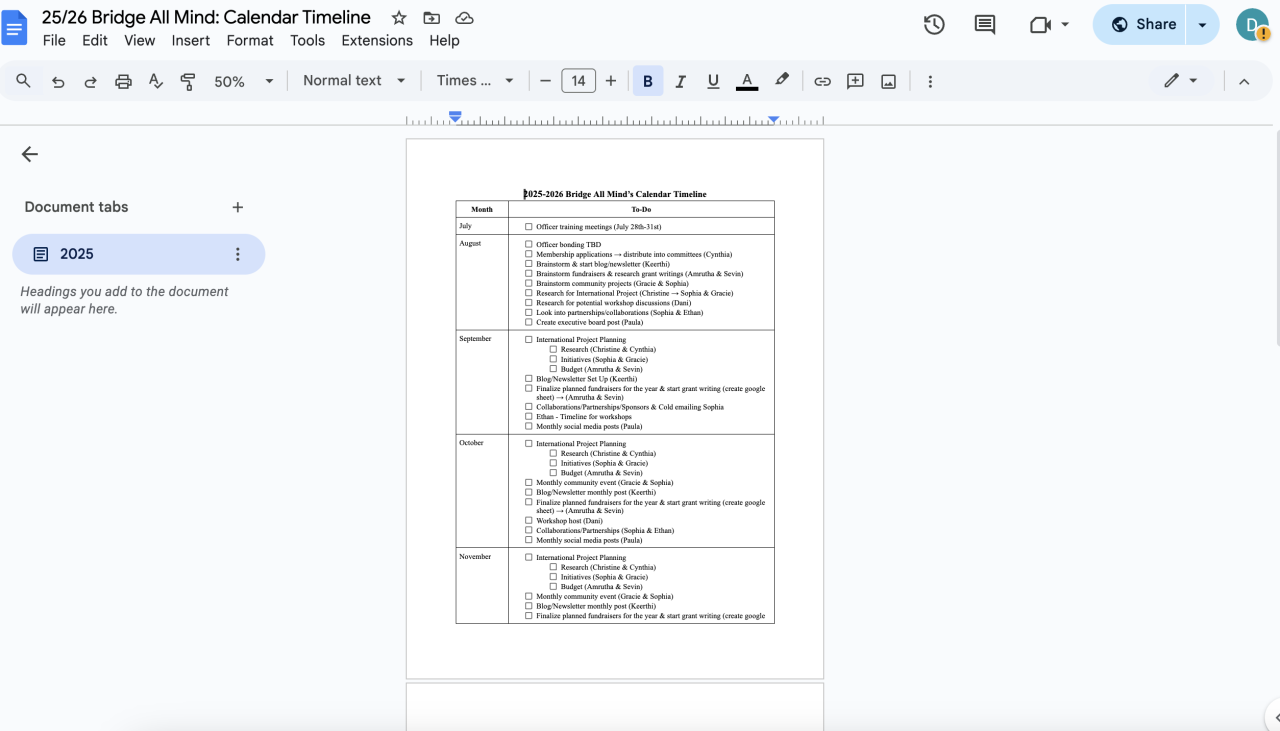Tick the Officer bonding TBD checkbox

529,244
